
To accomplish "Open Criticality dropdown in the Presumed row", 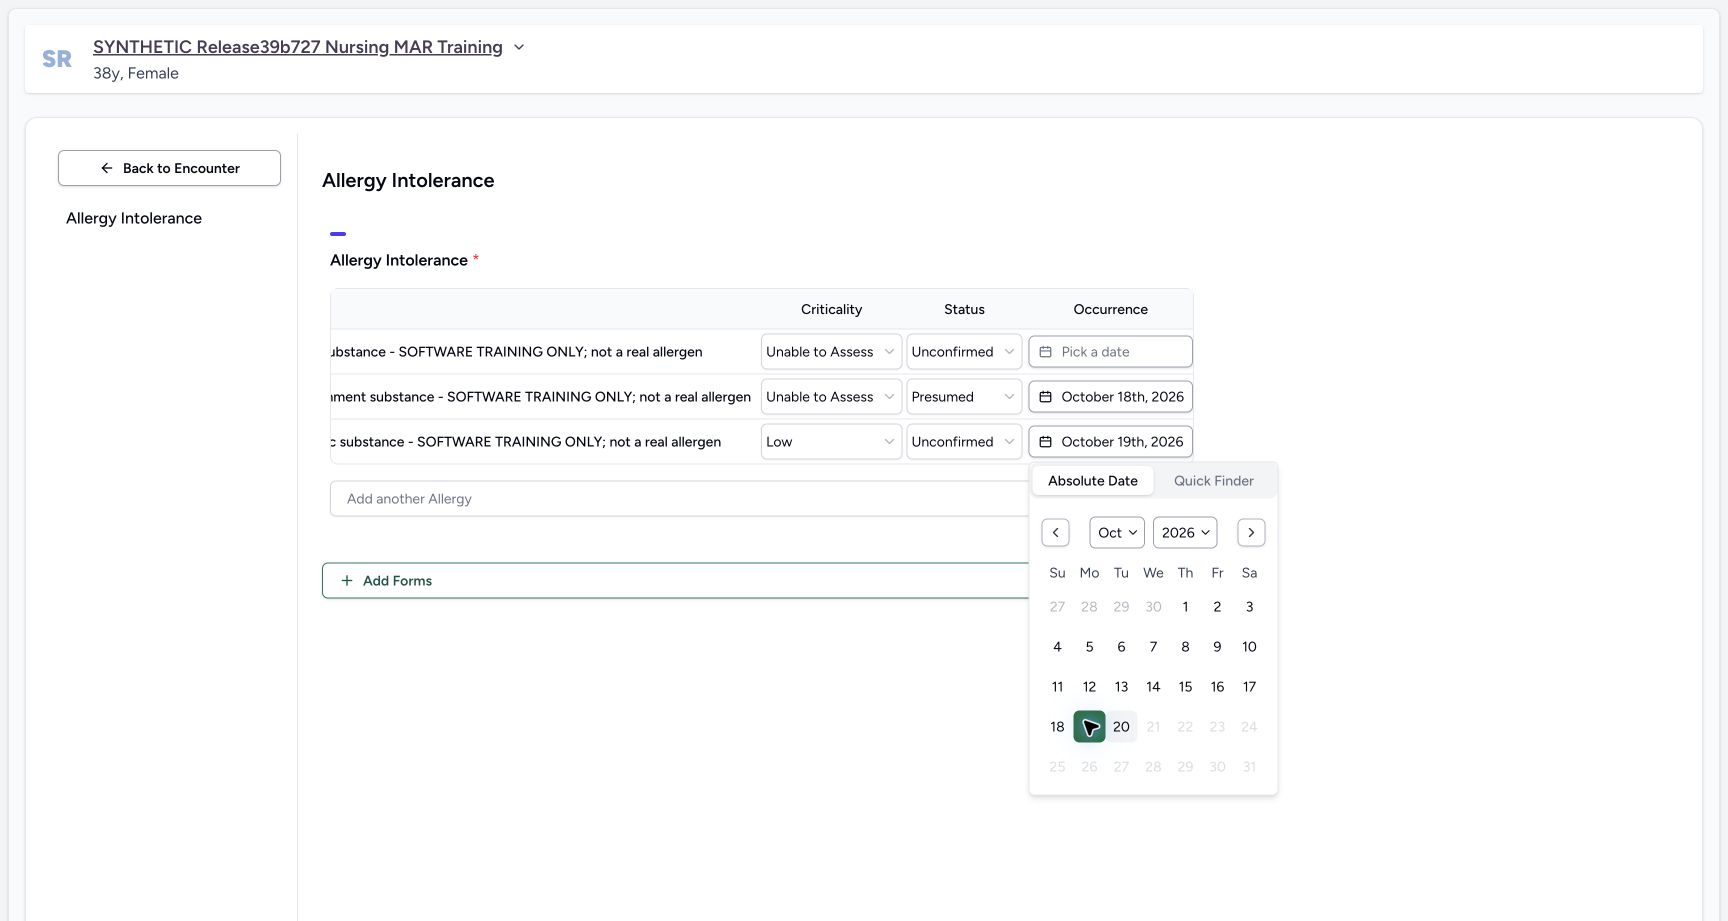I will (x=831, y=397).
